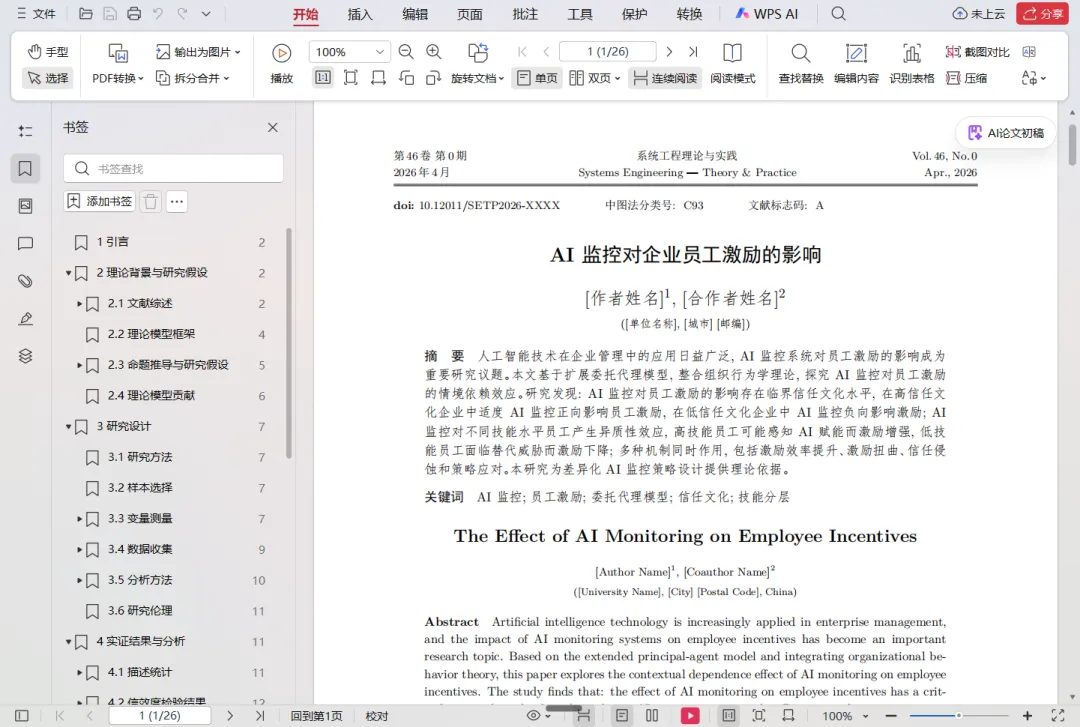The image size is (1080, 727).
Task: Click 未上云 cloud status button
Action: coord(979,14)
